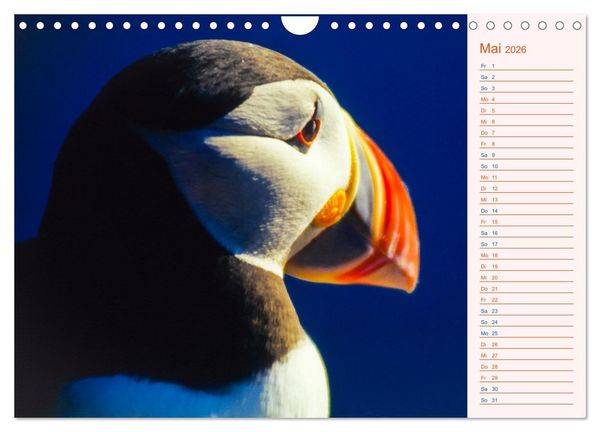The image size is (600, 432).
Task: Select the 'Di 5' calendar row
Action: point(527,110)
